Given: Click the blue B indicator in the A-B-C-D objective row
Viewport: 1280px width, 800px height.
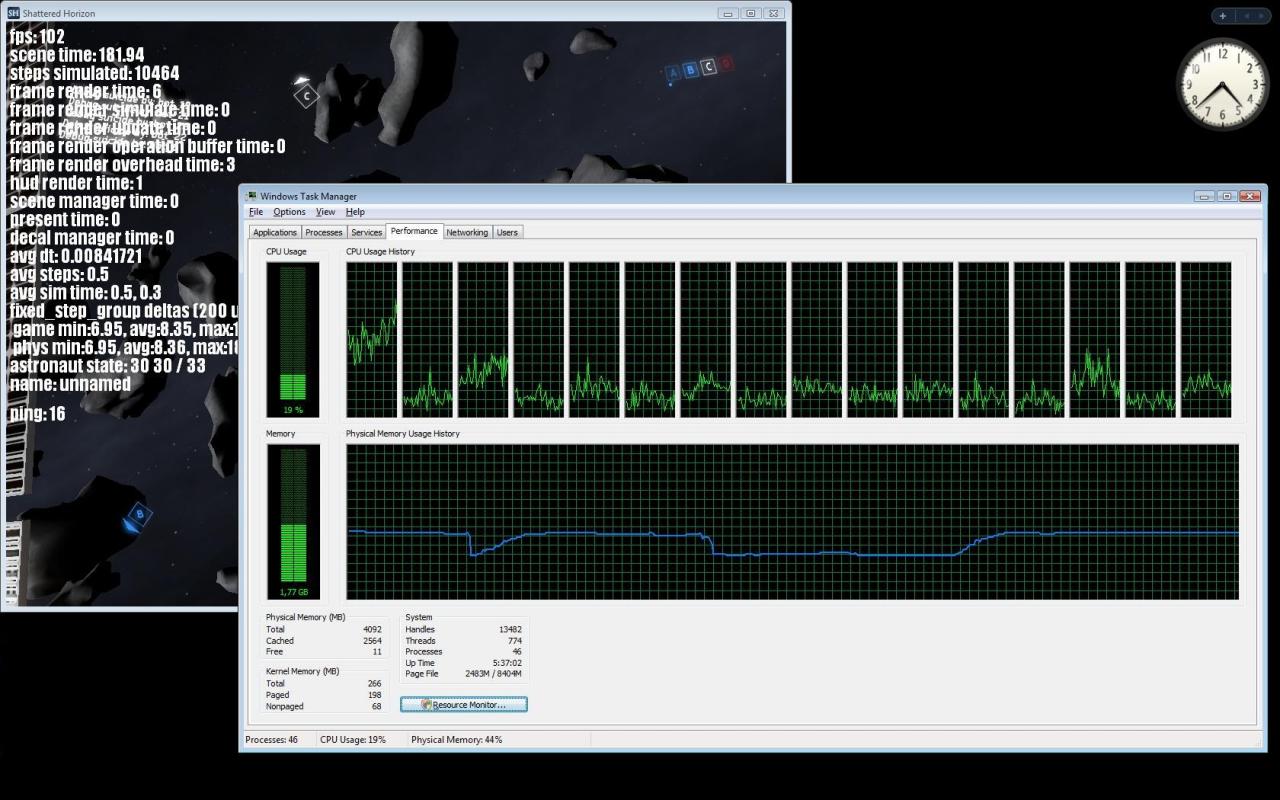Looking at the screenshot, I should 690,70.
